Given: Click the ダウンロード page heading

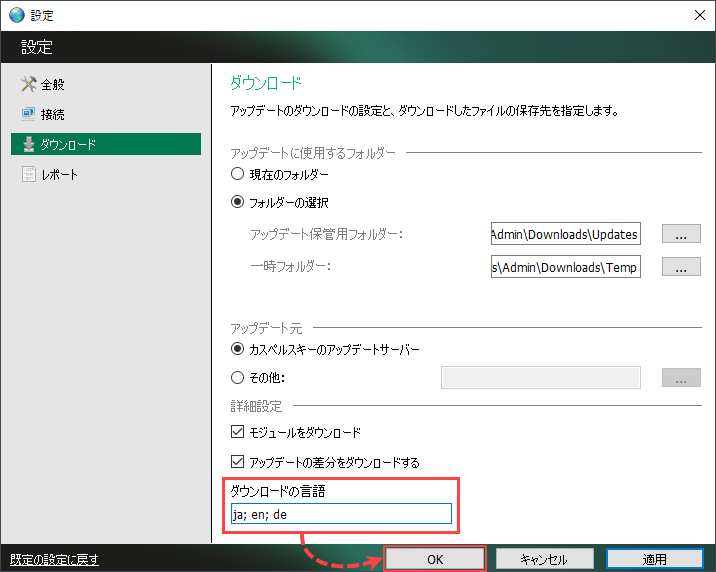Looking at the screenshot, I should coord(266,83).
